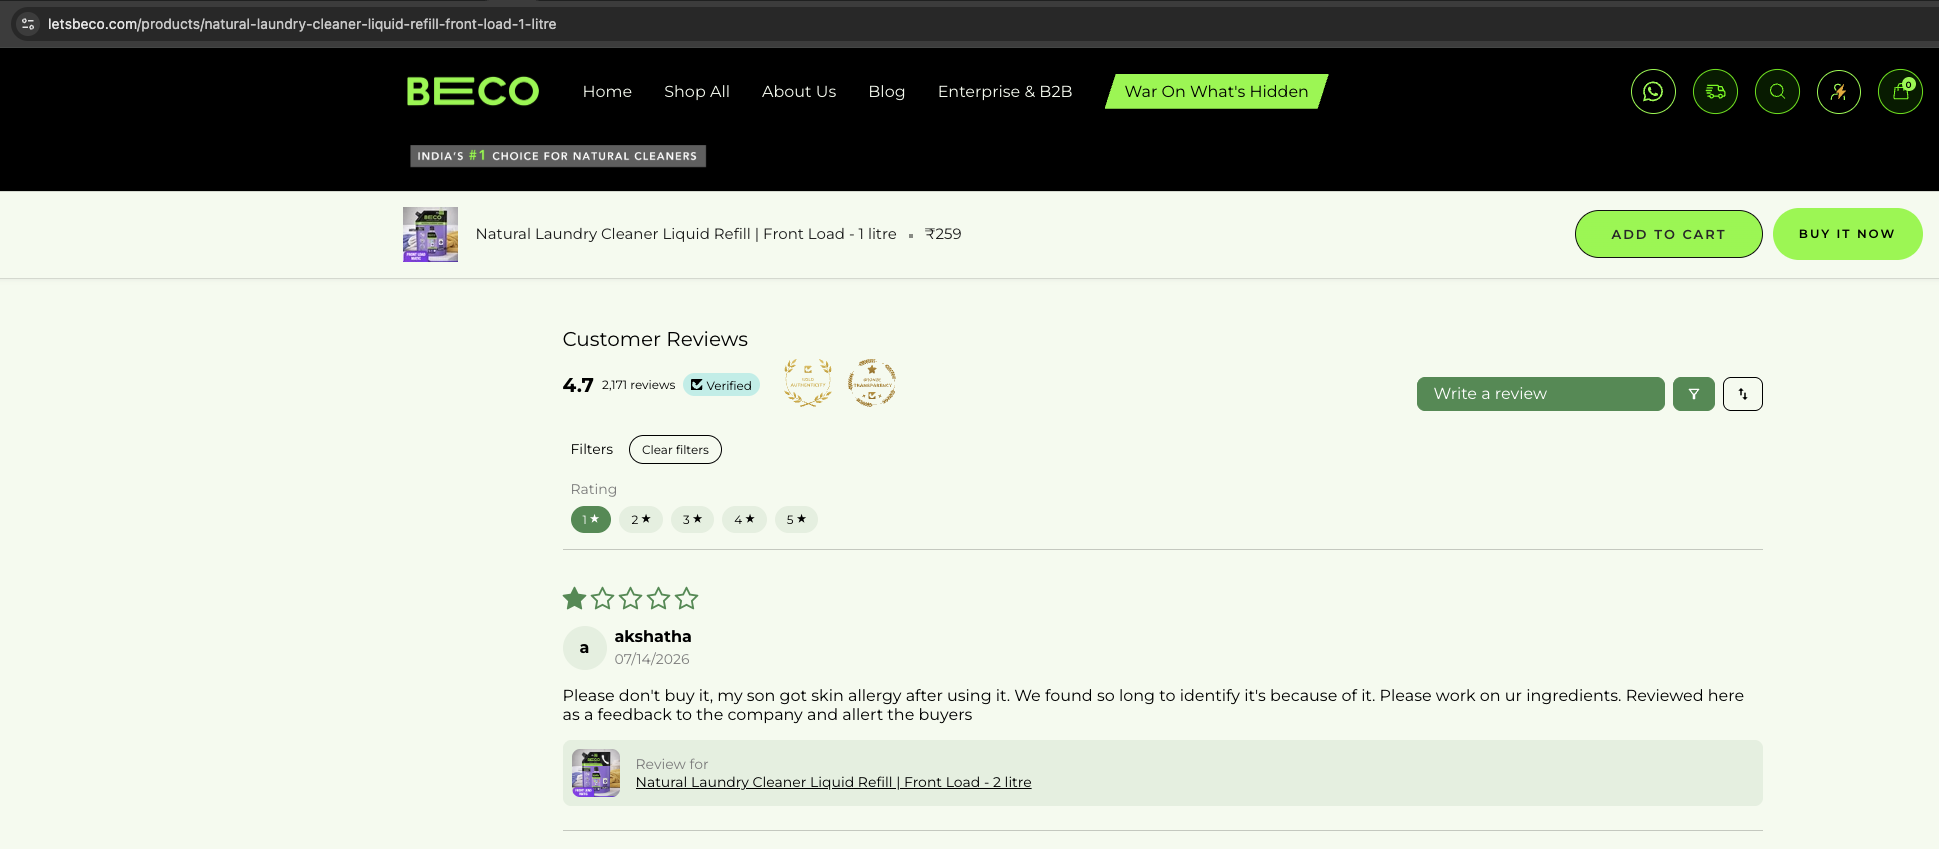Image resolution: width=1939 pixels, height=849 pixels.
Task: Click the review date '07/14/2026'
Action: [652, 659]
